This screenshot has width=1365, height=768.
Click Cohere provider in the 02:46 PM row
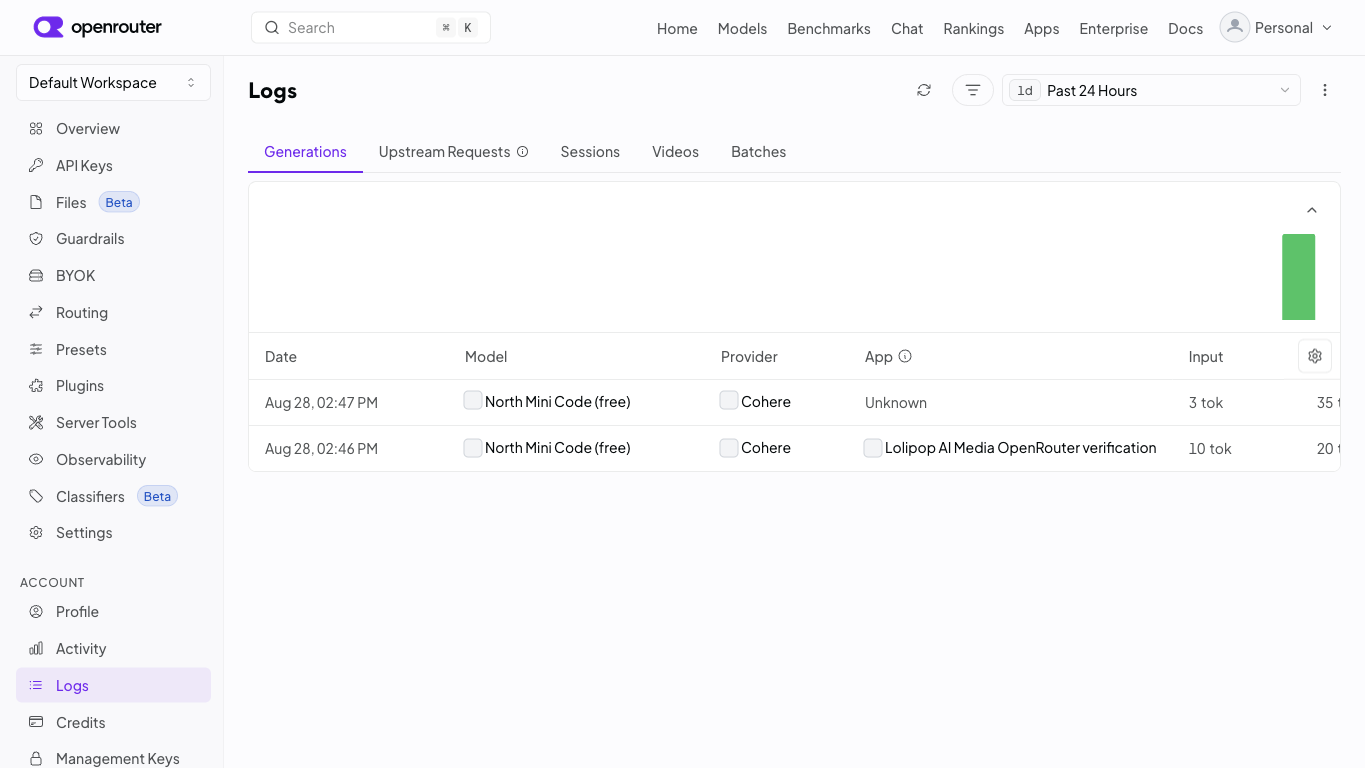(766, 448)
